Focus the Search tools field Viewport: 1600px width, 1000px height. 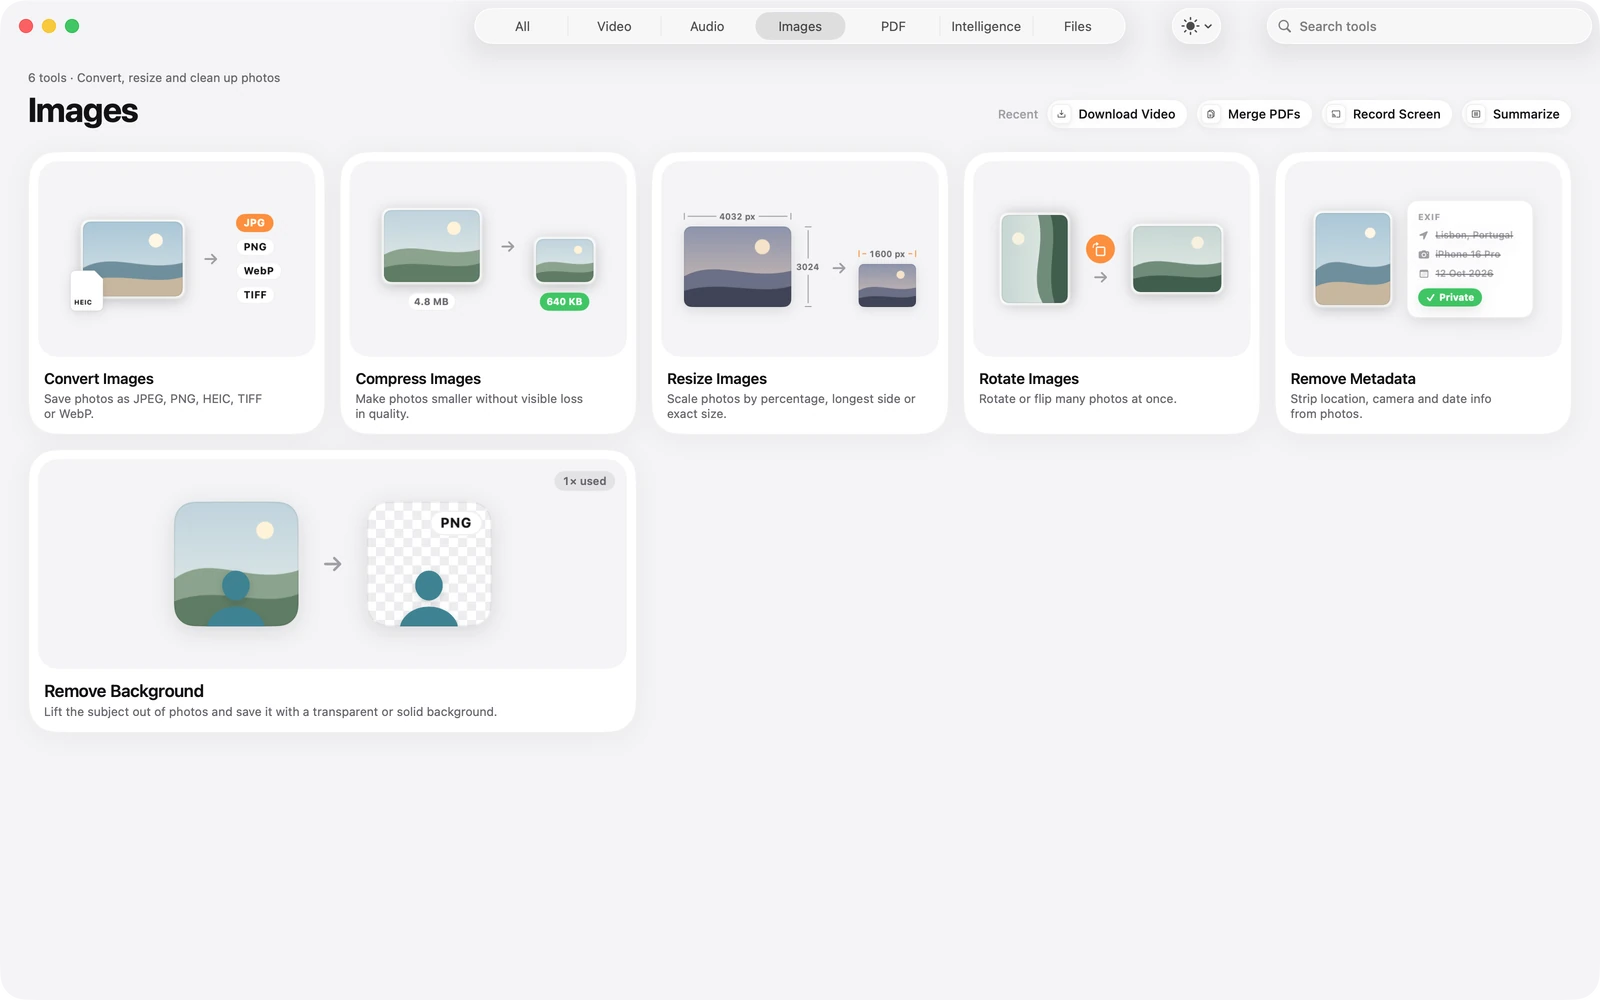coord(1429,27)
